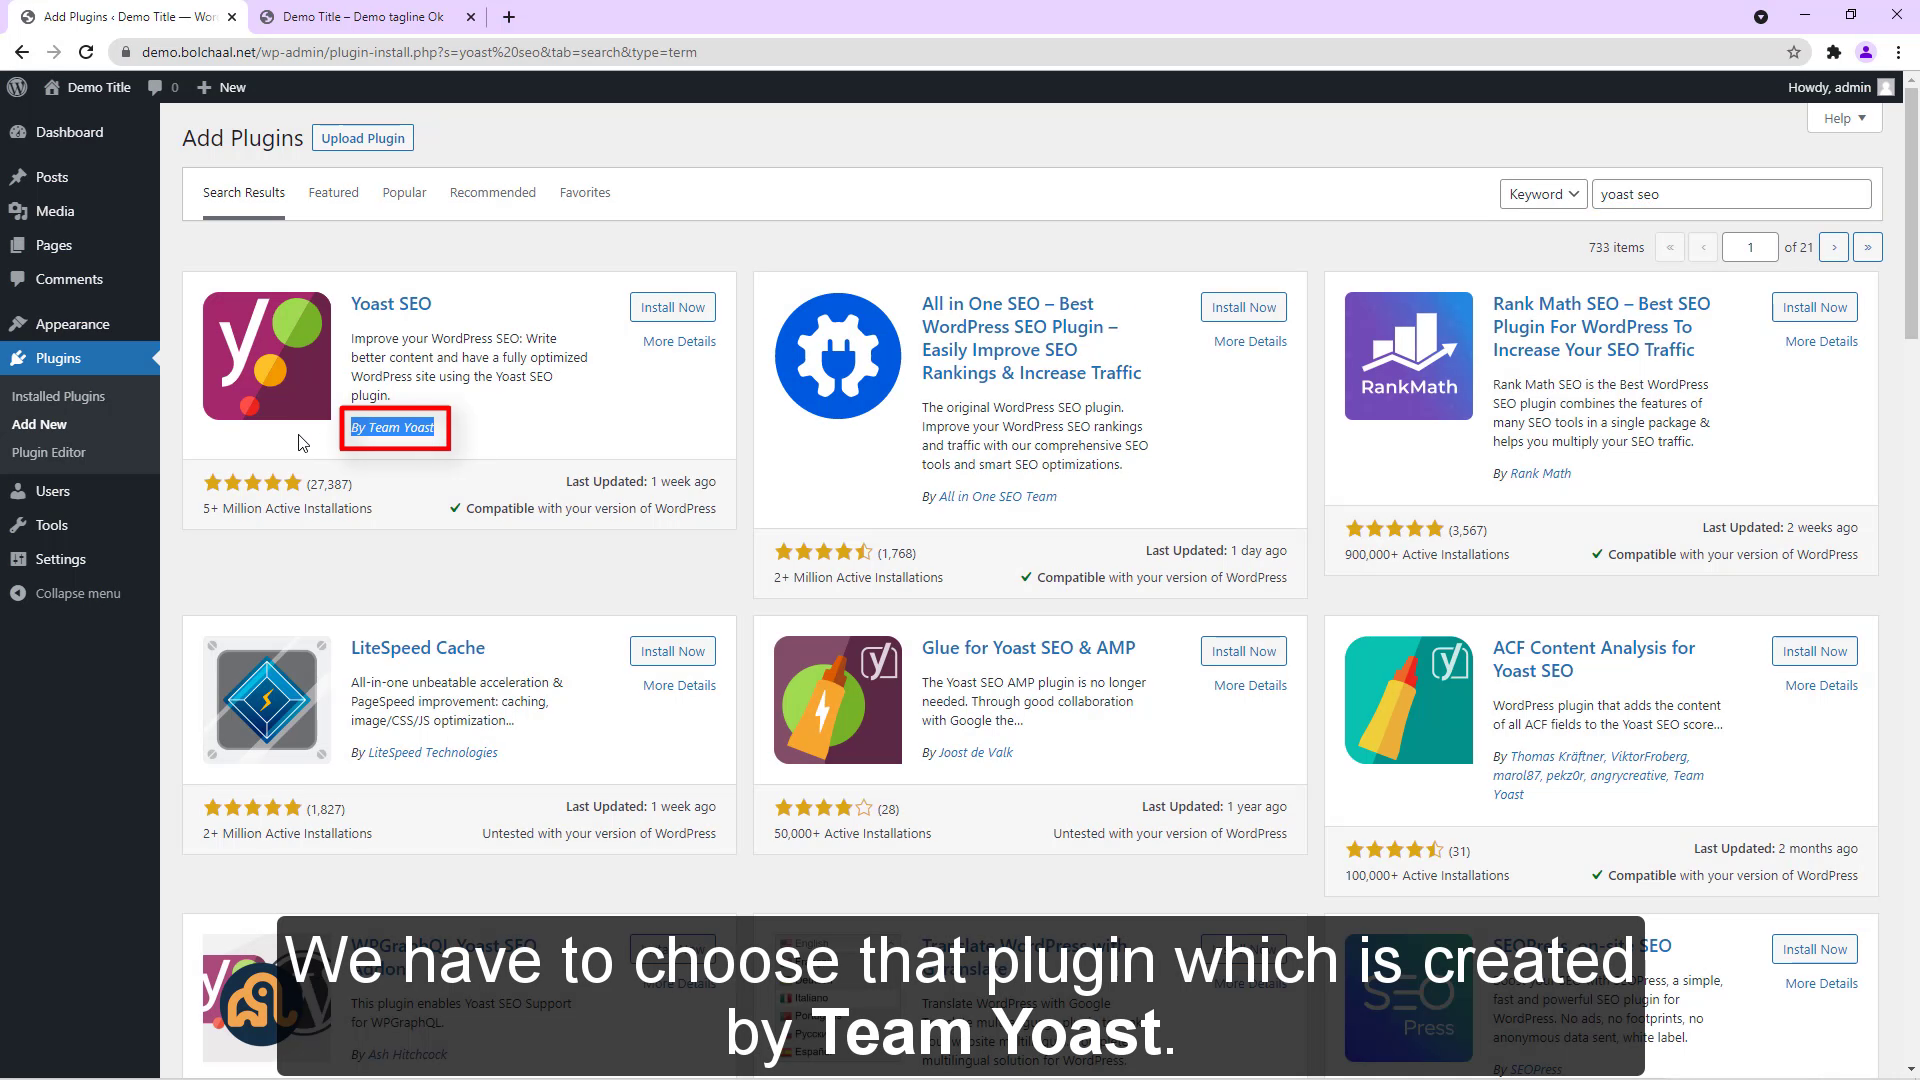Click the All in One SEO plugin icon
The width and height of the screenshot is (1920, 1080).
(838, 356)
